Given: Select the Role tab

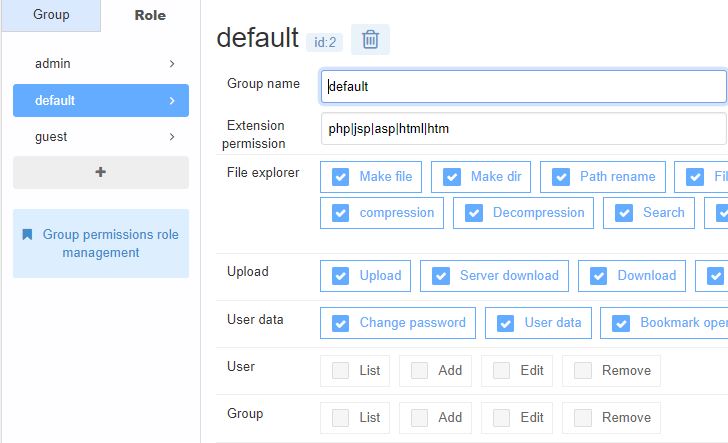Looking at the screenshot, I should coord(150,16).
